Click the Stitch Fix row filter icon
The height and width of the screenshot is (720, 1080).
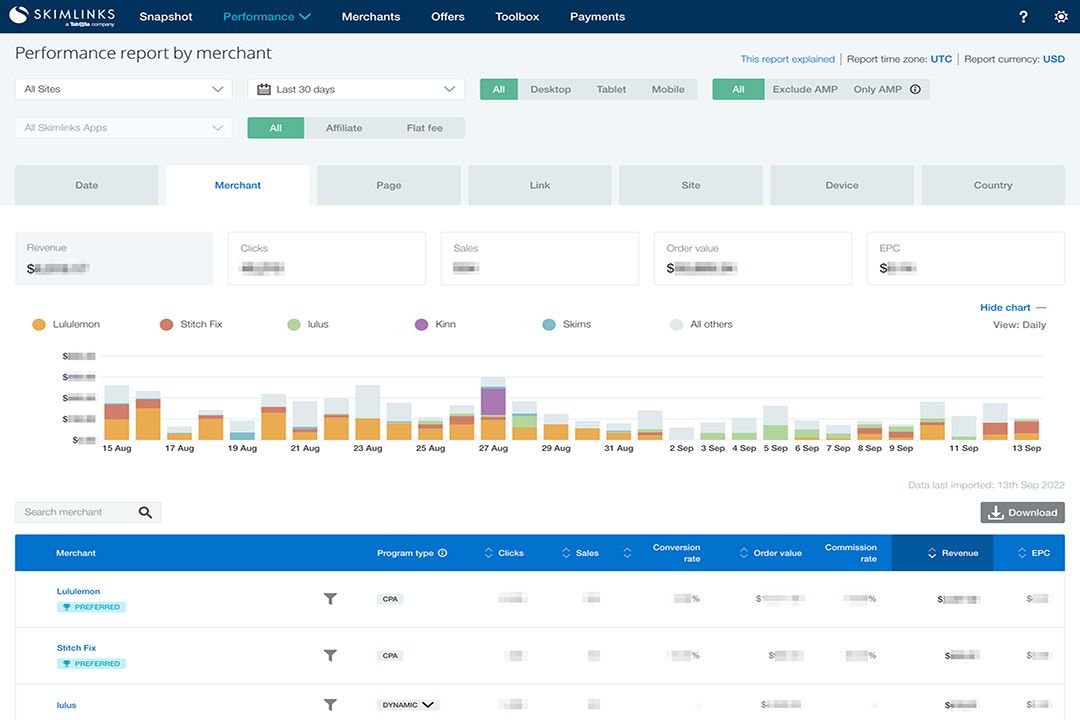(330, 656)
